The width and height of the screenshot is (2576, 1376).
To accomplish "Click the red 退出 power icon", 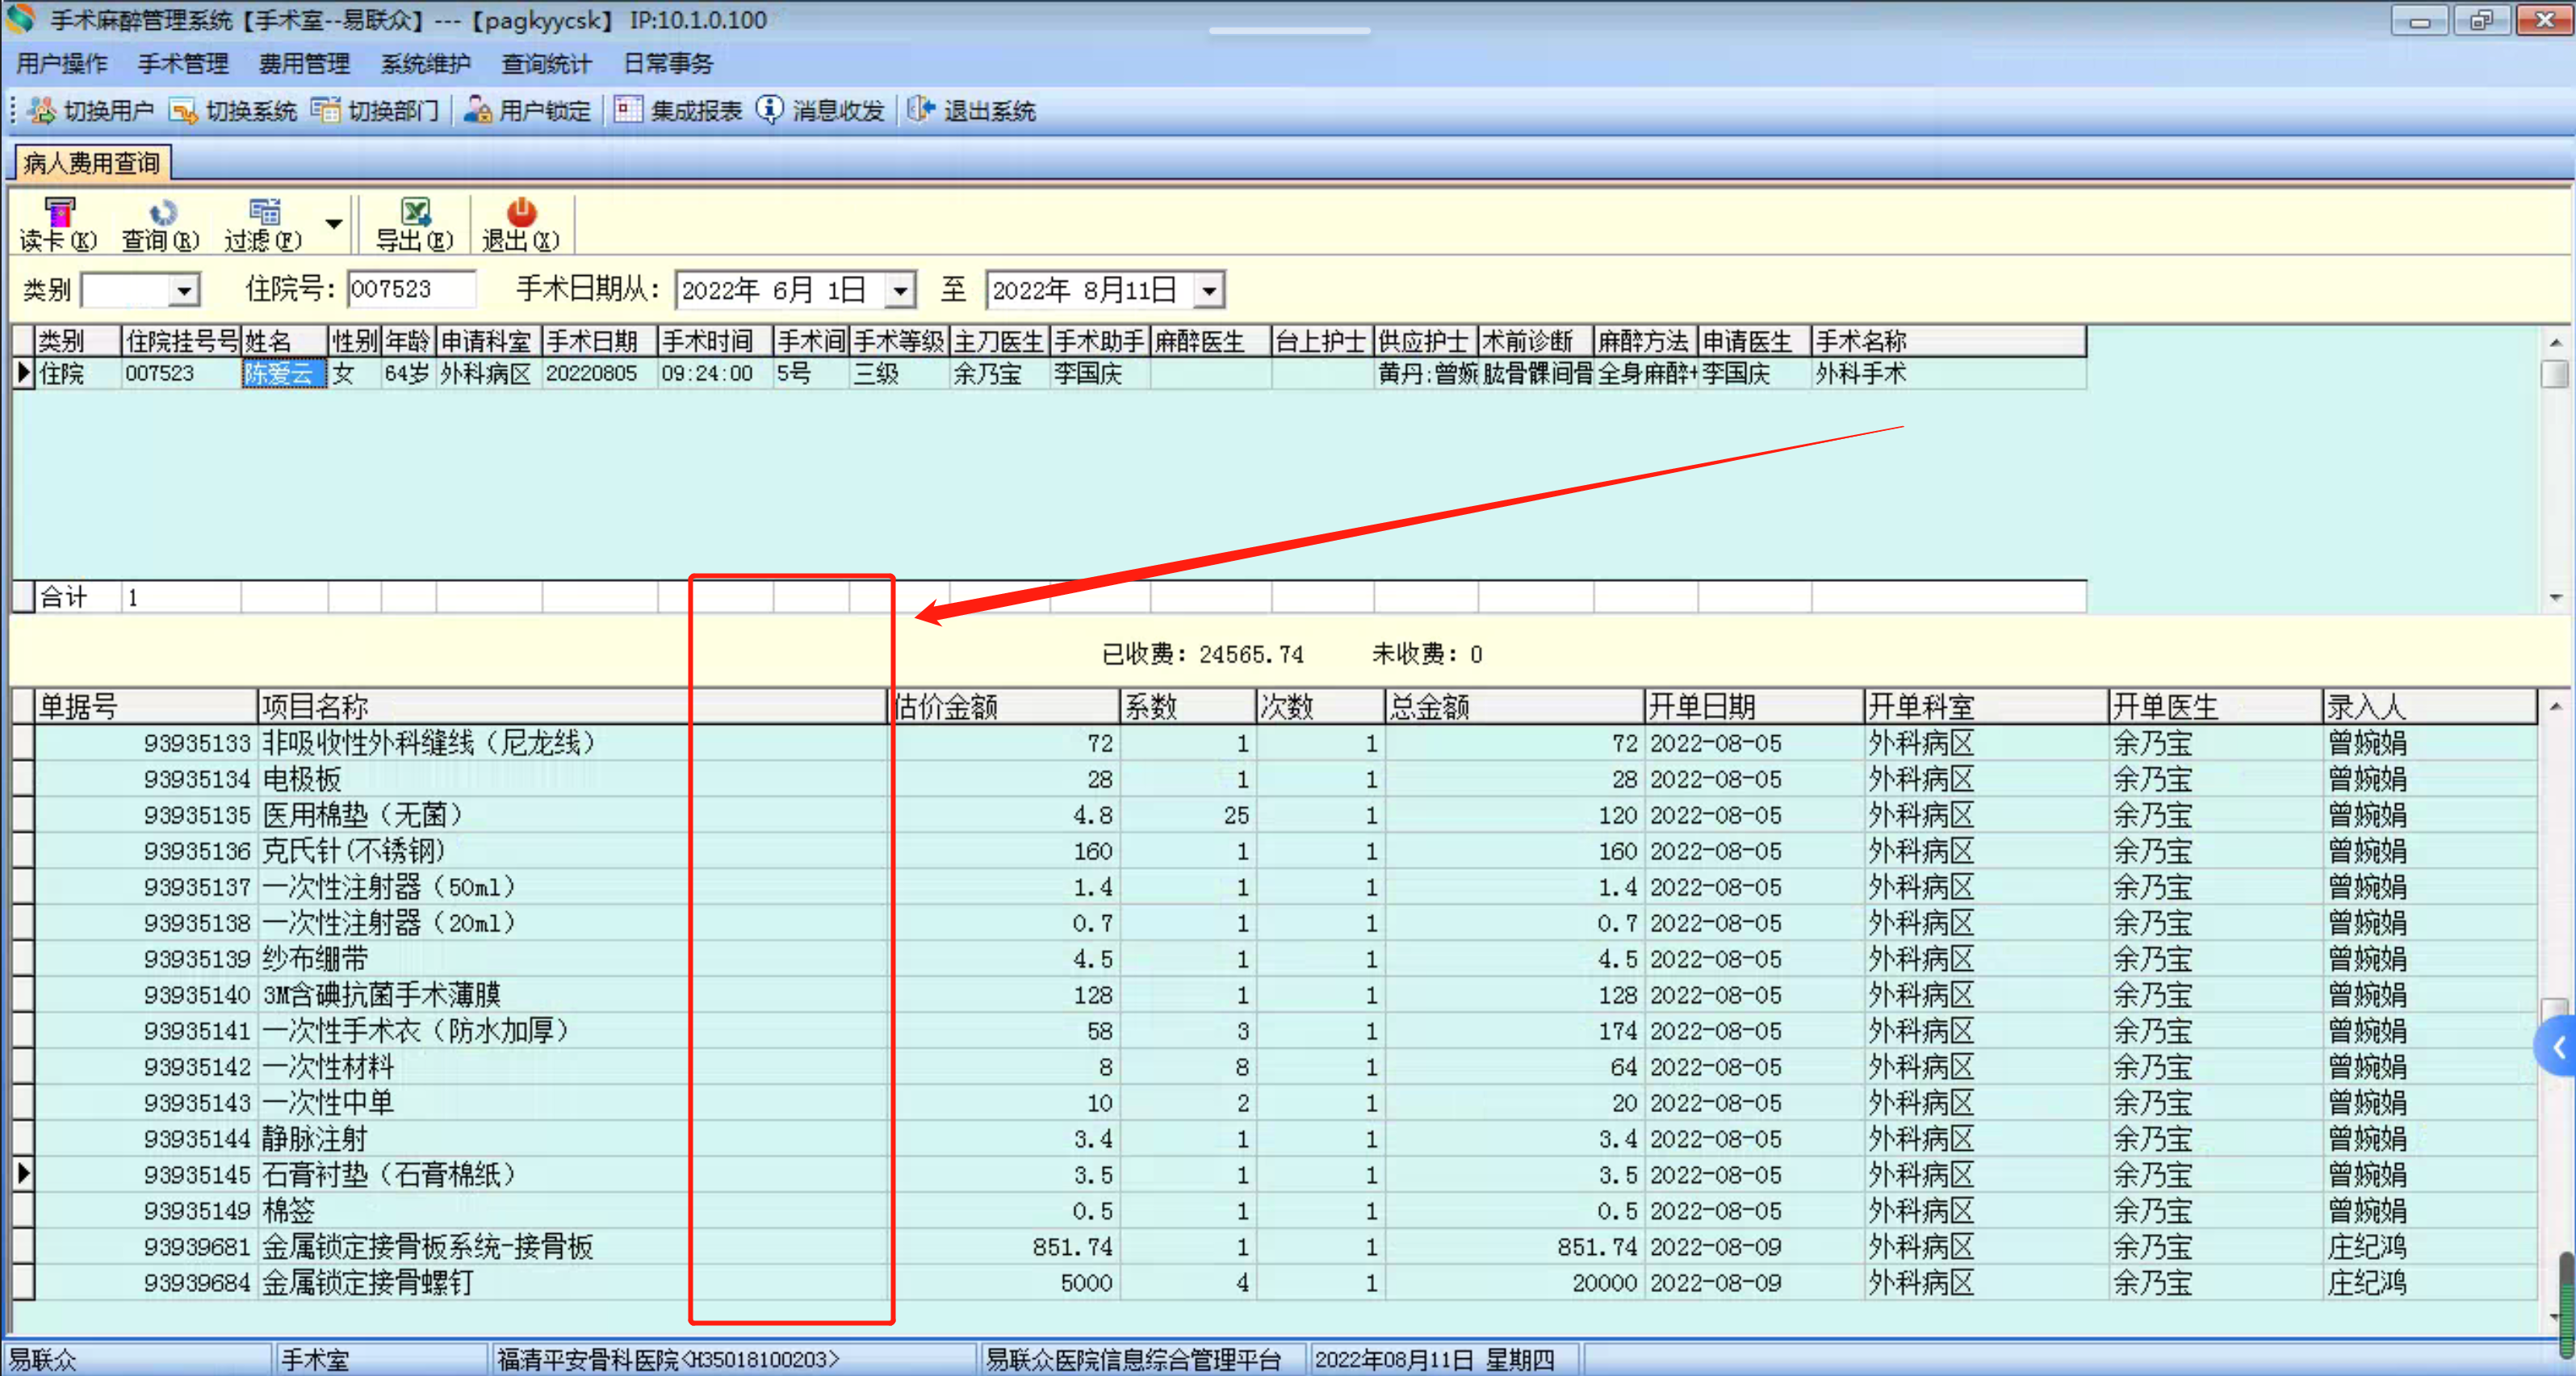I will (521, 212).
